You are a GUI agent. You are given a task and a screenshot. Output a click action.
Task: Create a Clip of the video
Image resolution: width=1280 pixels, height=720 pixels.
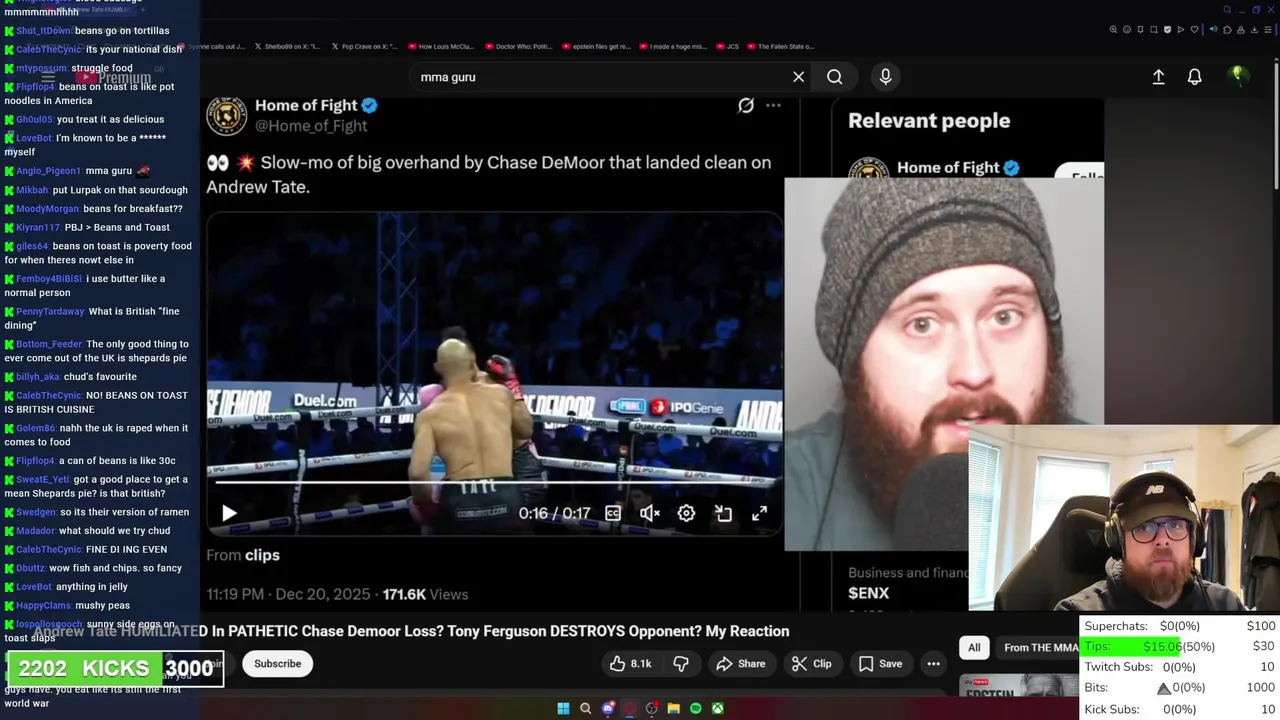point(811,663)
